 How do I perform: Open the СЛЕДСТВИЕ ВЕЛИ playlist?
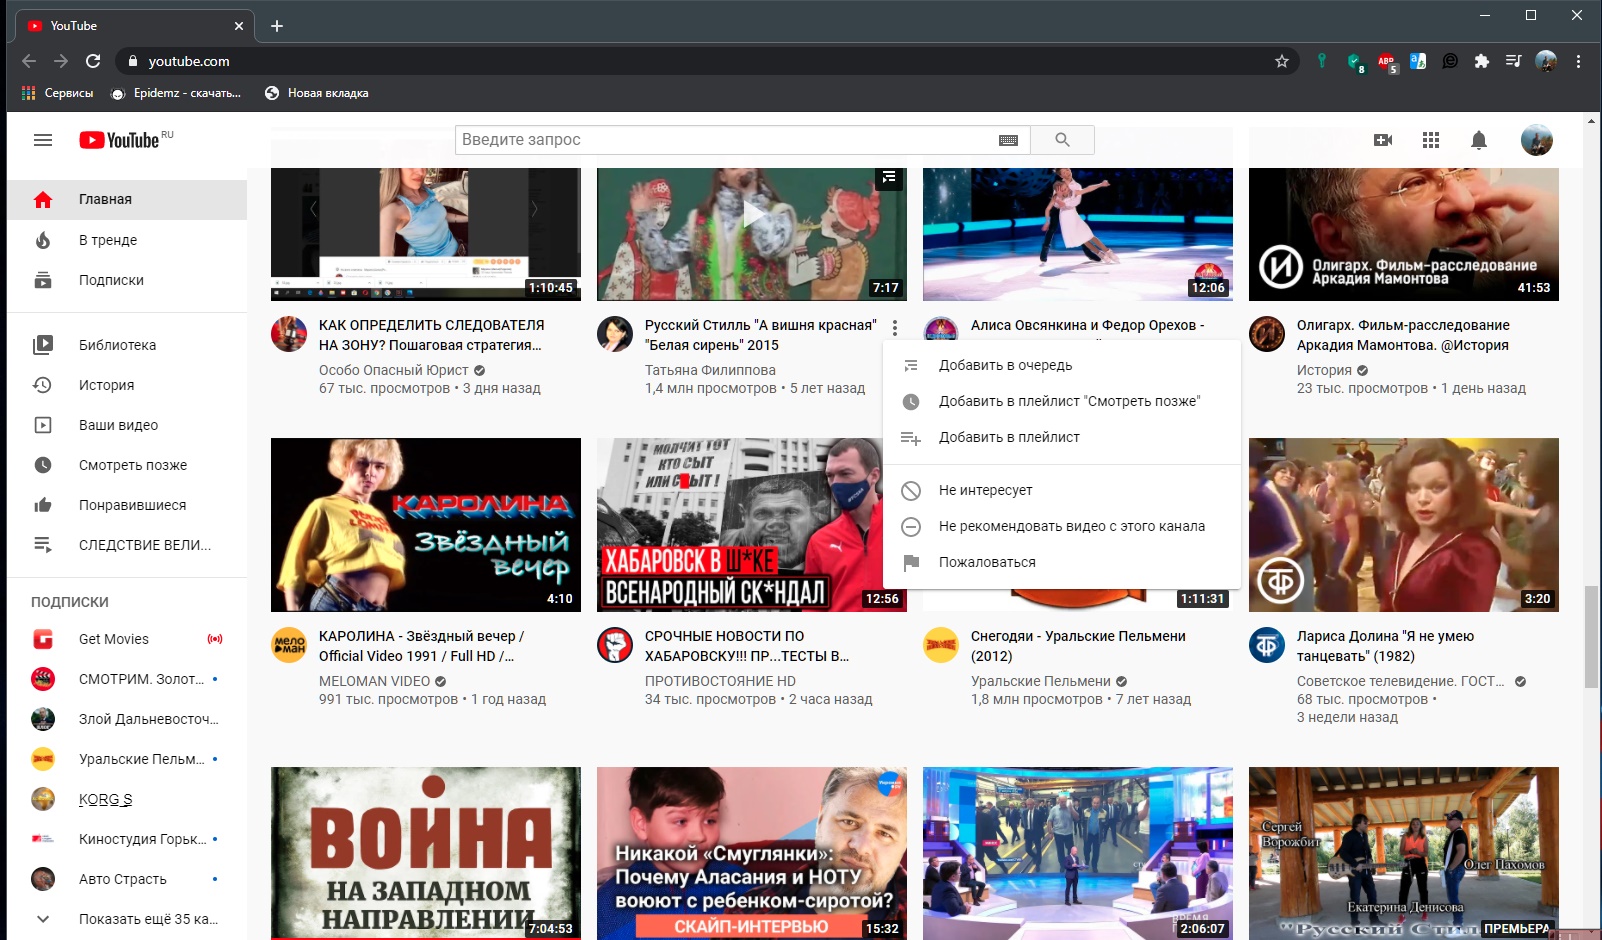coord(127,545)
